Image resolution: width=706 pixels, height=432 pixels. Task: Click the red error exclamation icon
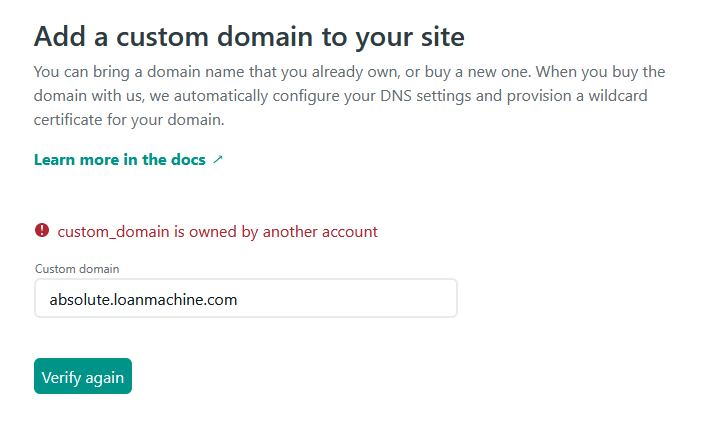[42, 230]
